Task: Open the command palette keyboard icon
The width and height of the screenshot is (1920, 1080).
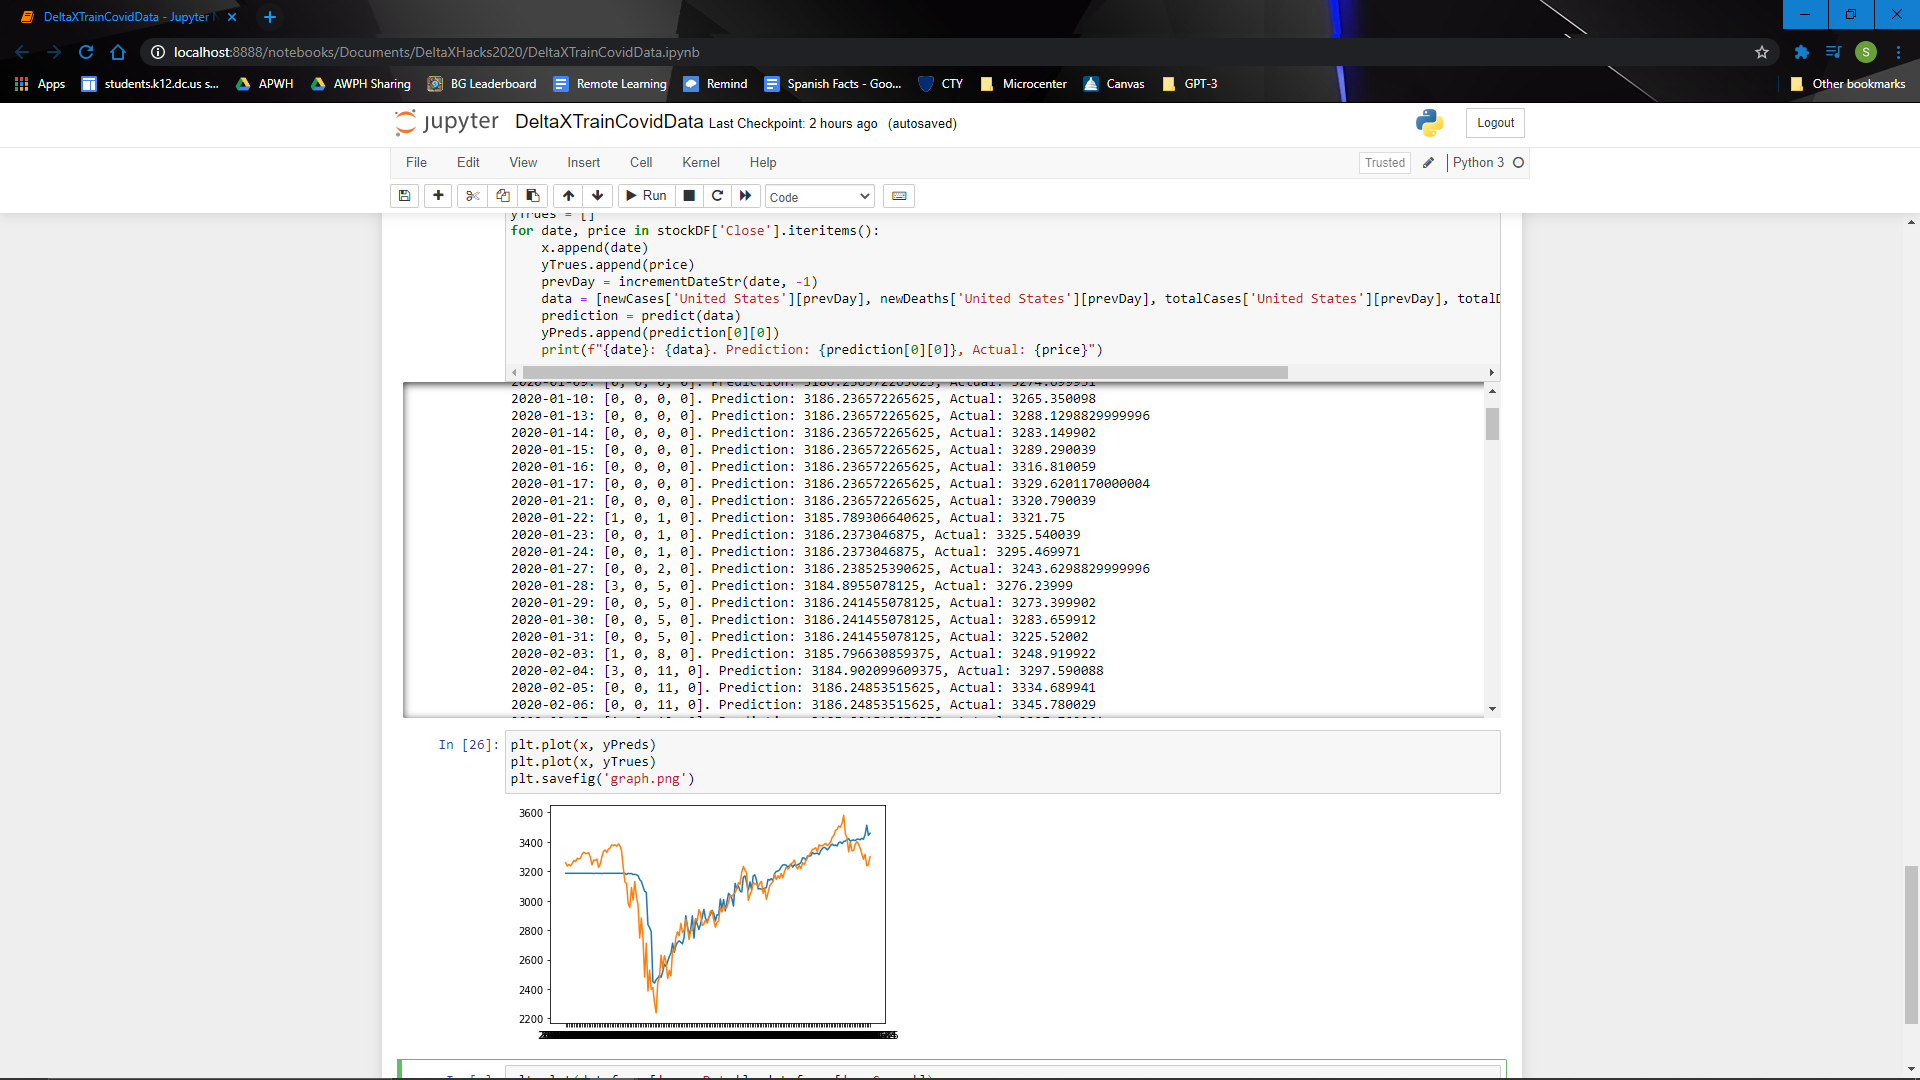Action: [x=899, y=196]
